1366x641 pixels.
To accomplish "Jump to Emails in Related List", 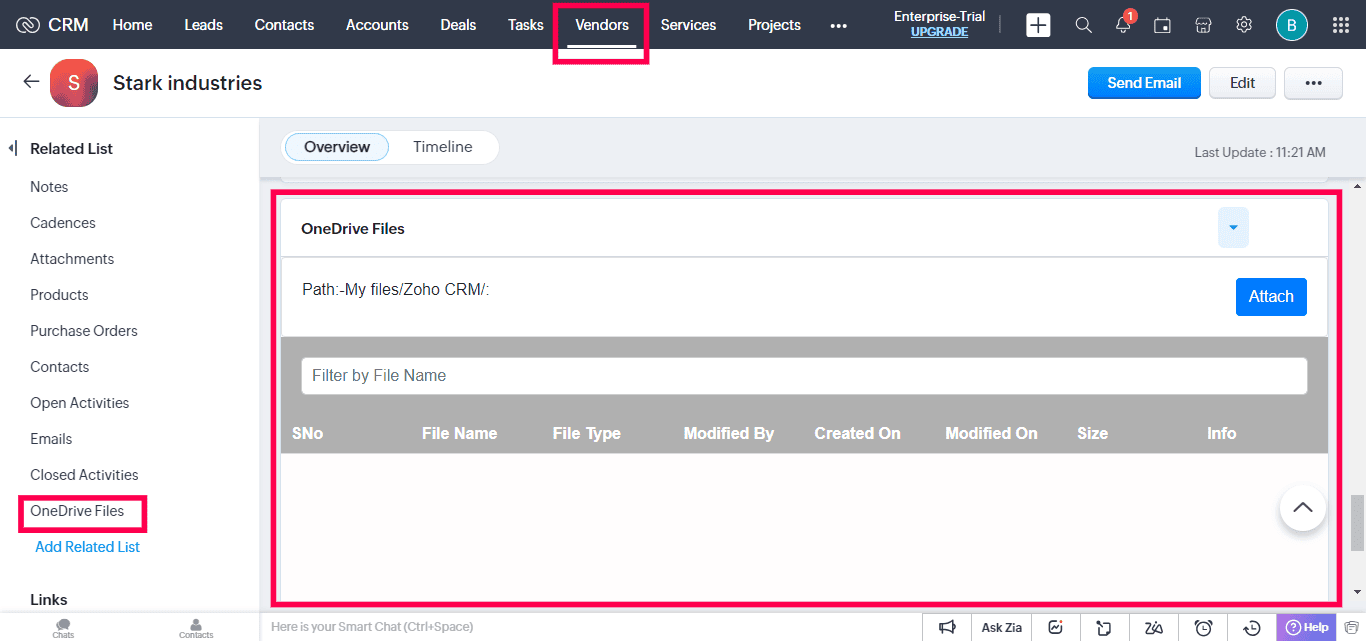I will tap(51, 439).
